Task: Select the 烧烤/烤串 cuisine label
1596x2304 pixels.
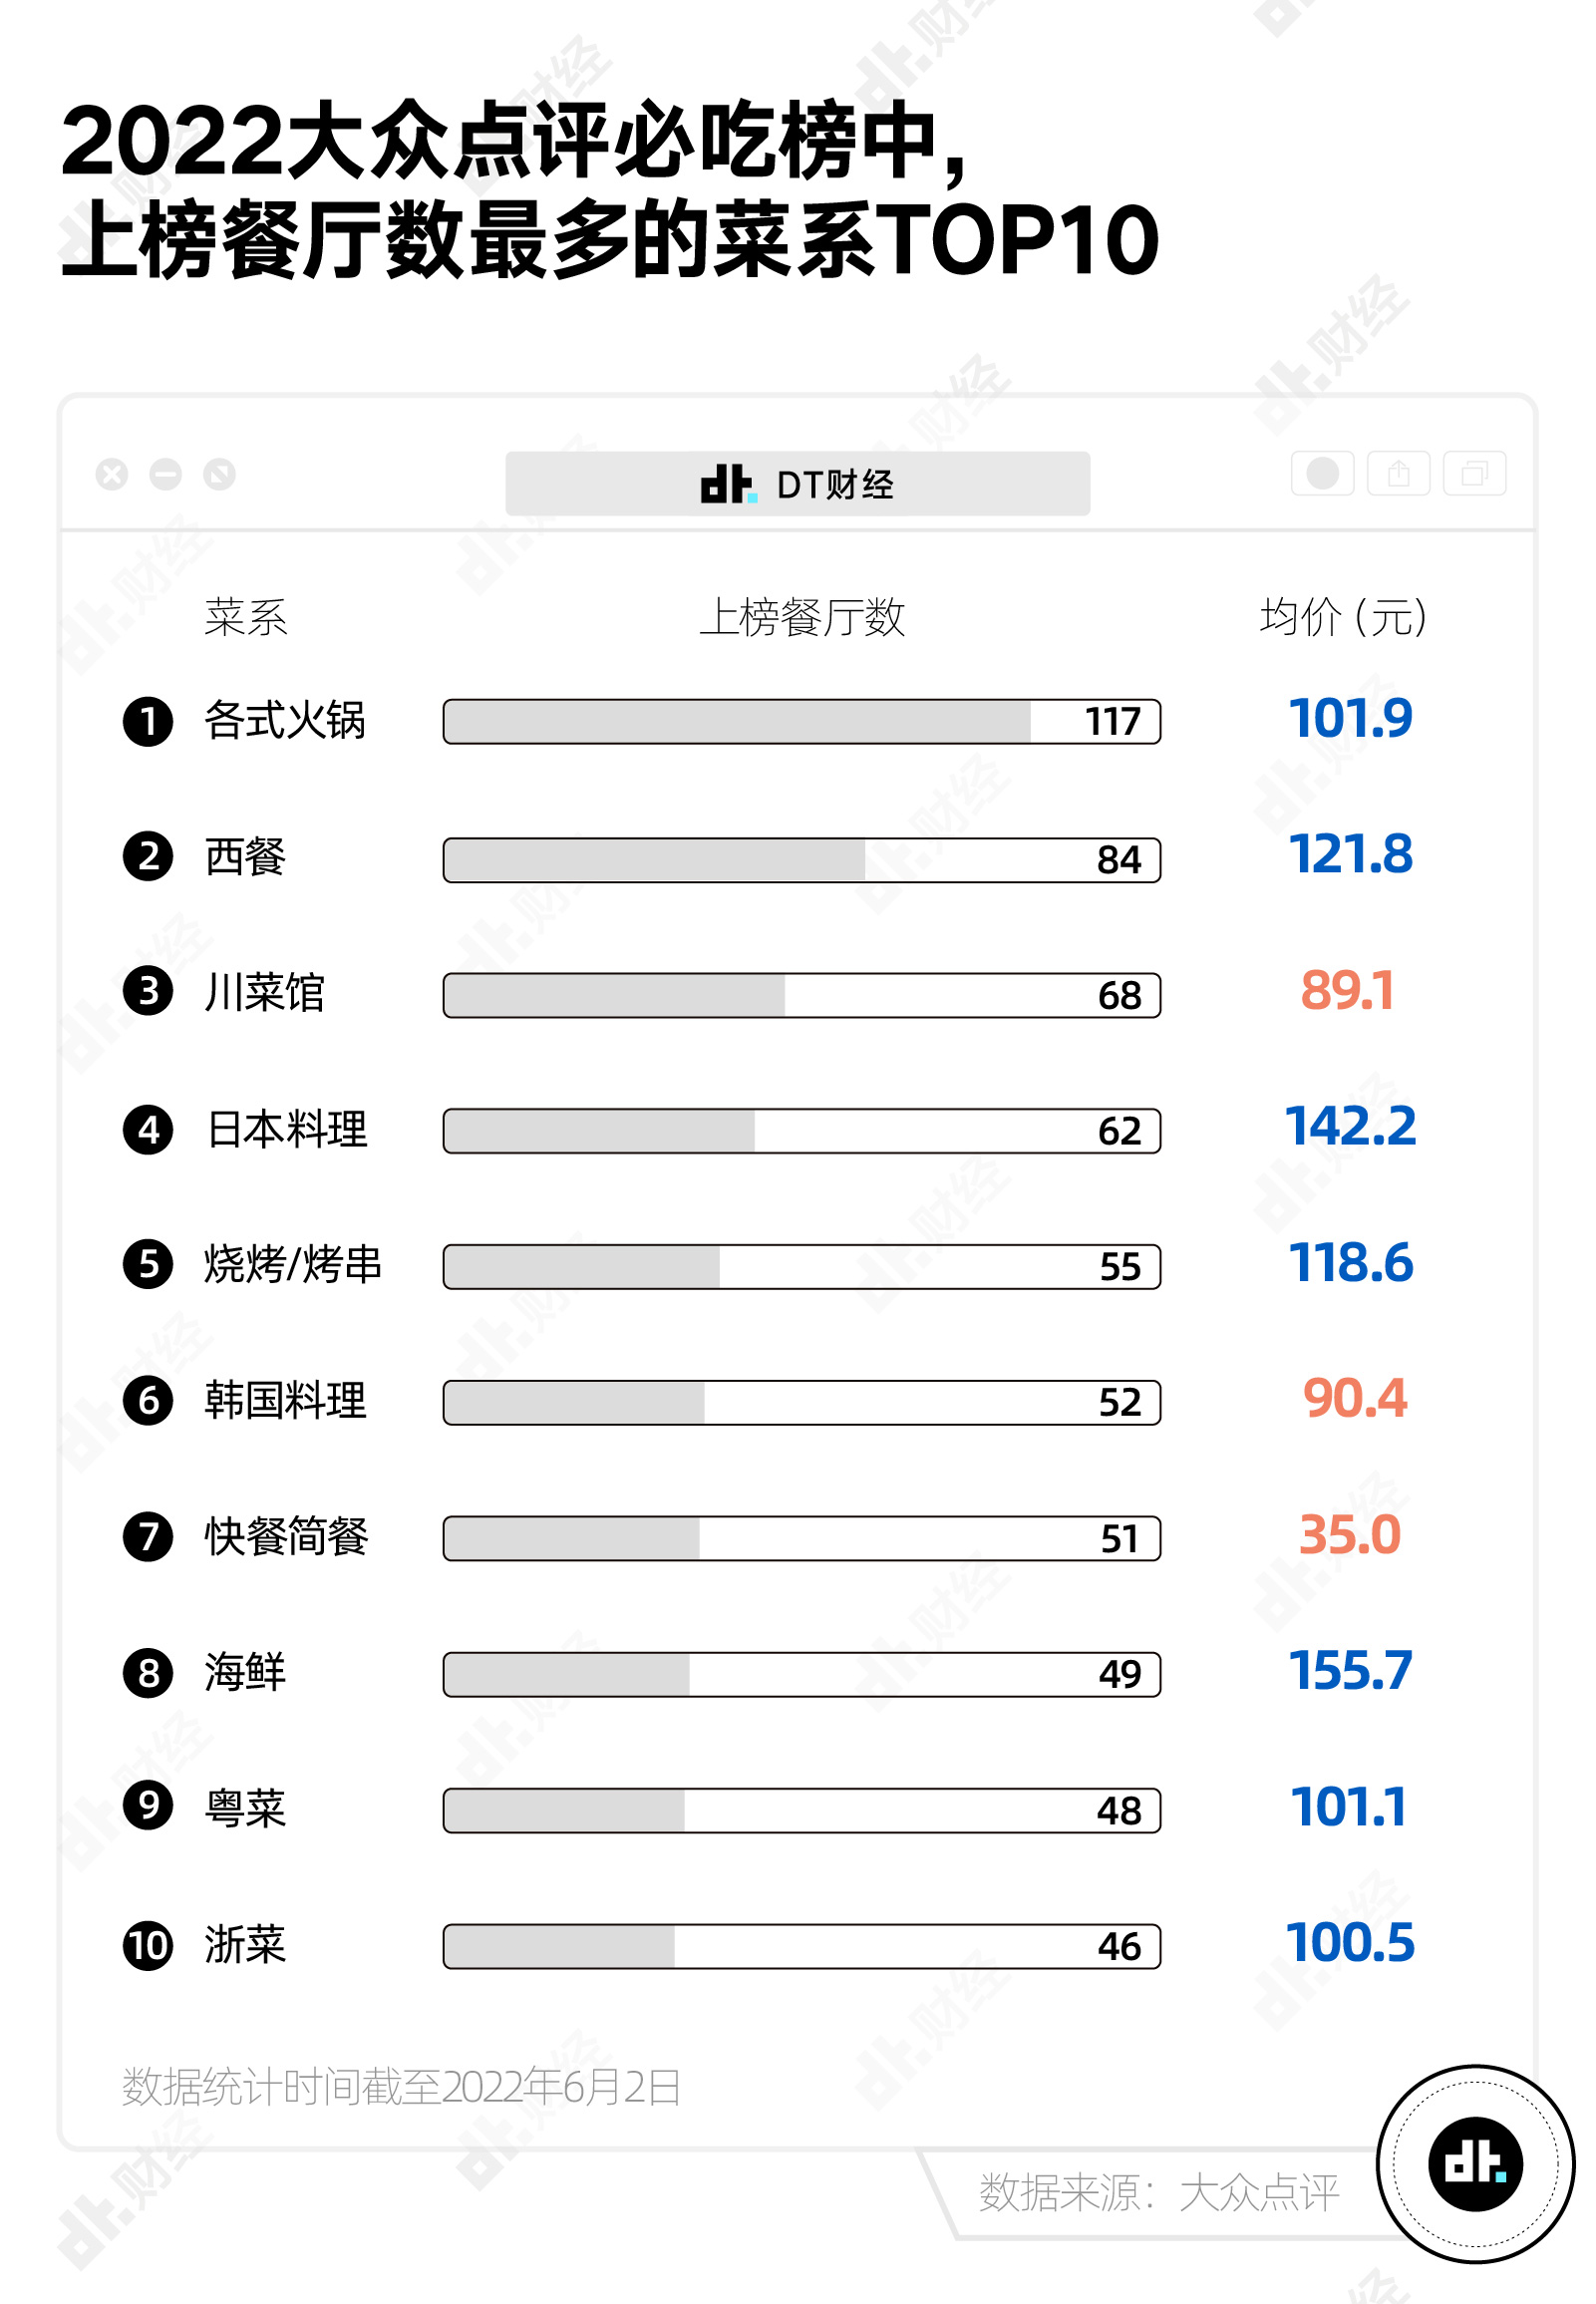Action: click(x=293, y=1265)
